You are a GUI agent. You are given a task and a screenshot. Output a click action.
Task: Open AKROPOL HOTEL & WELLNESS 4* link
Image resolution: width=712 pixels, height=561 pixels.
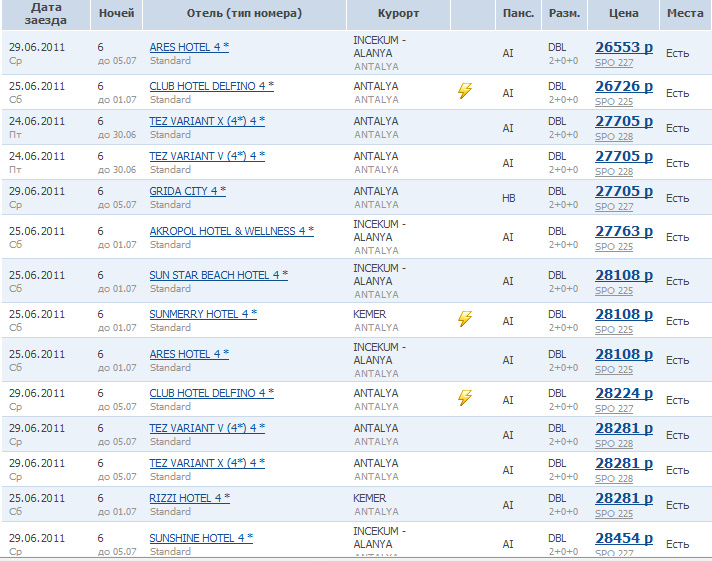(232, 231)
